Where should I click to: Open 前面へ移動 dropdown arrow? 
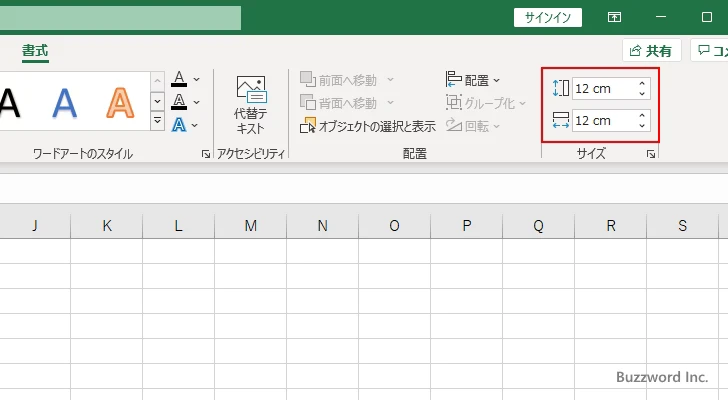tap(390, 80)
